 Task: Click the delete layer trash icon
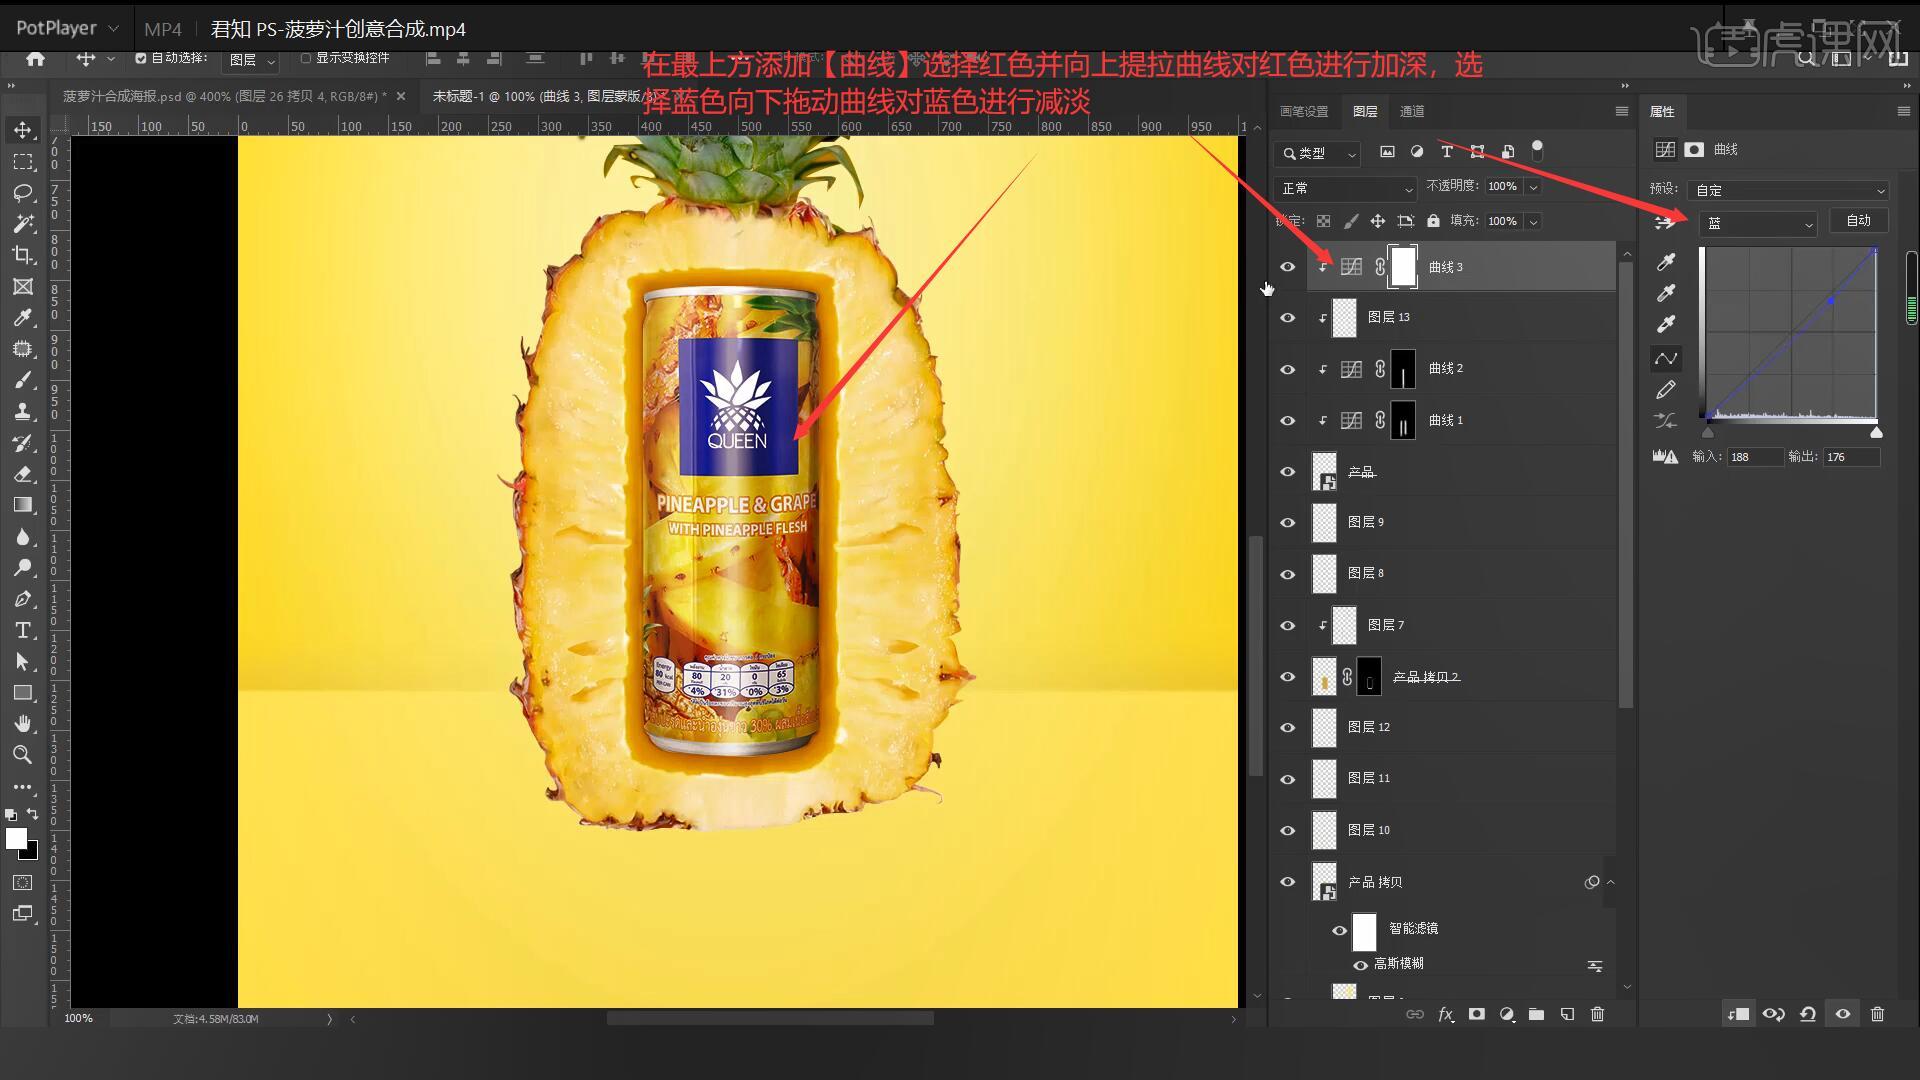click(1597, 1014)
